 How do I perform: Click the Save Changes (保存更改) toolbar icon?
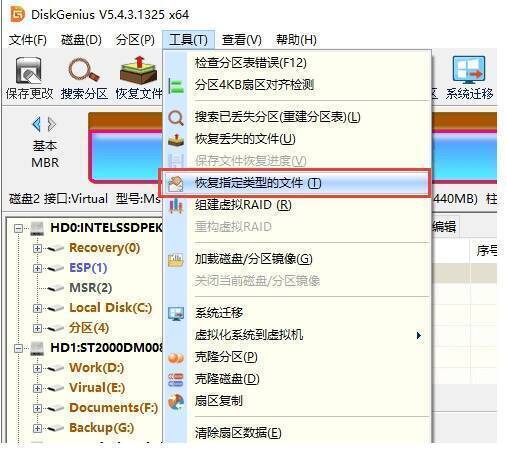coord(29,70)
